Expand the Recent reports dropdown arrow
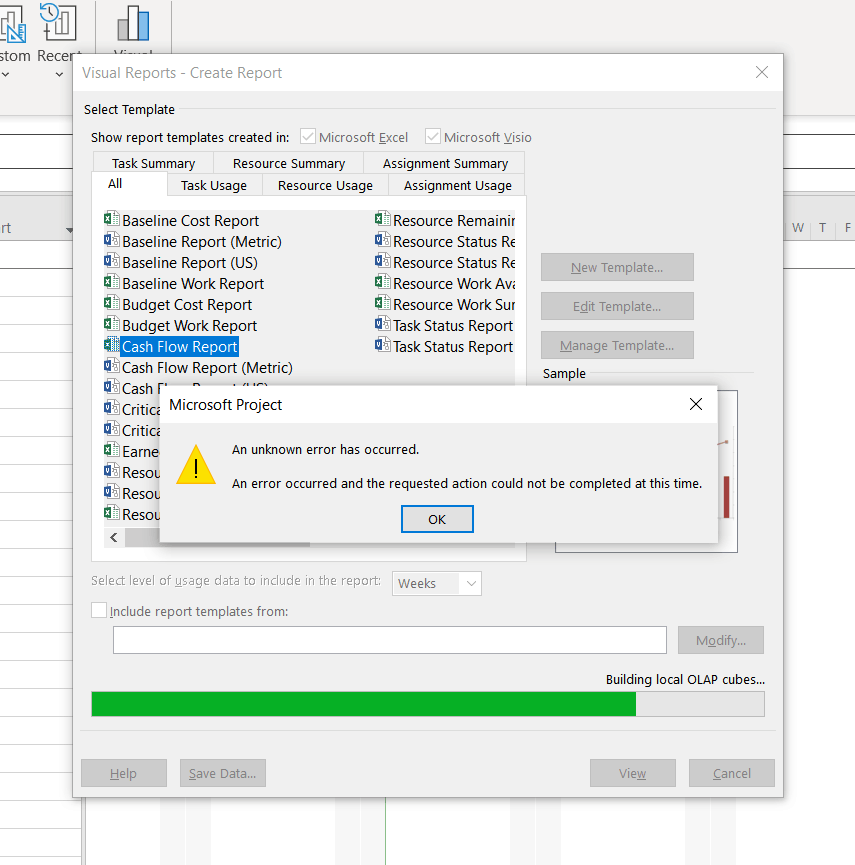Viewport: 855px width, 865px height. coord(59,74)
